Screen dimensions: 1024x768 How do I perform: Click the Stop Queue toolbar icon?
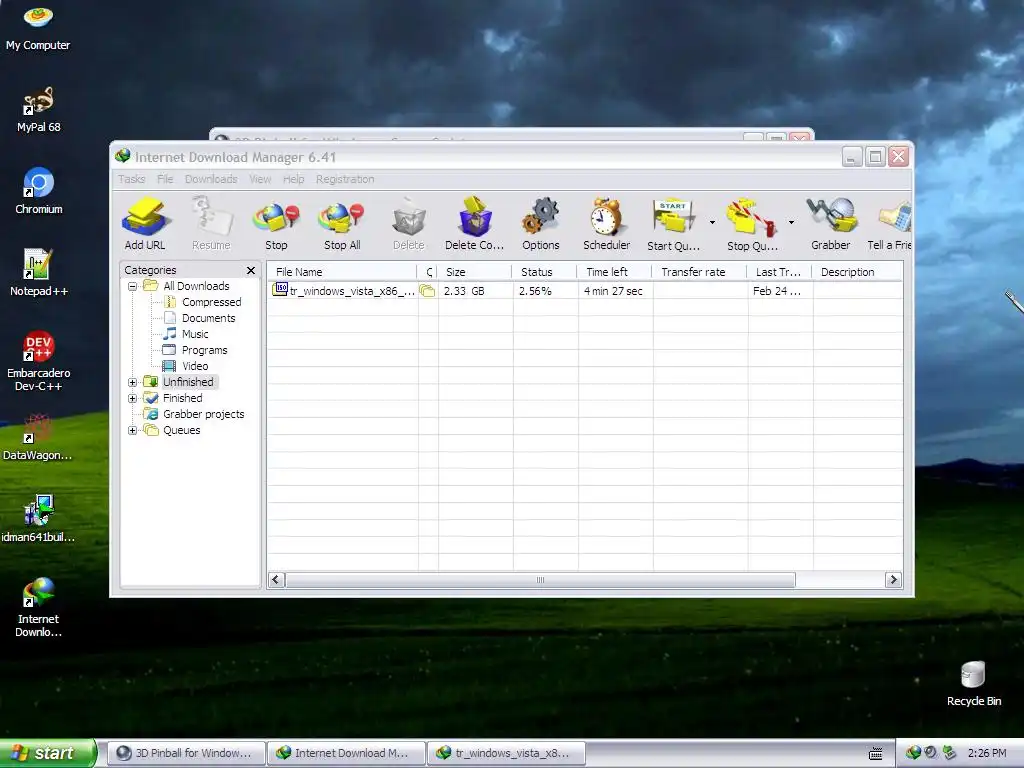click(x=752, y=224)
